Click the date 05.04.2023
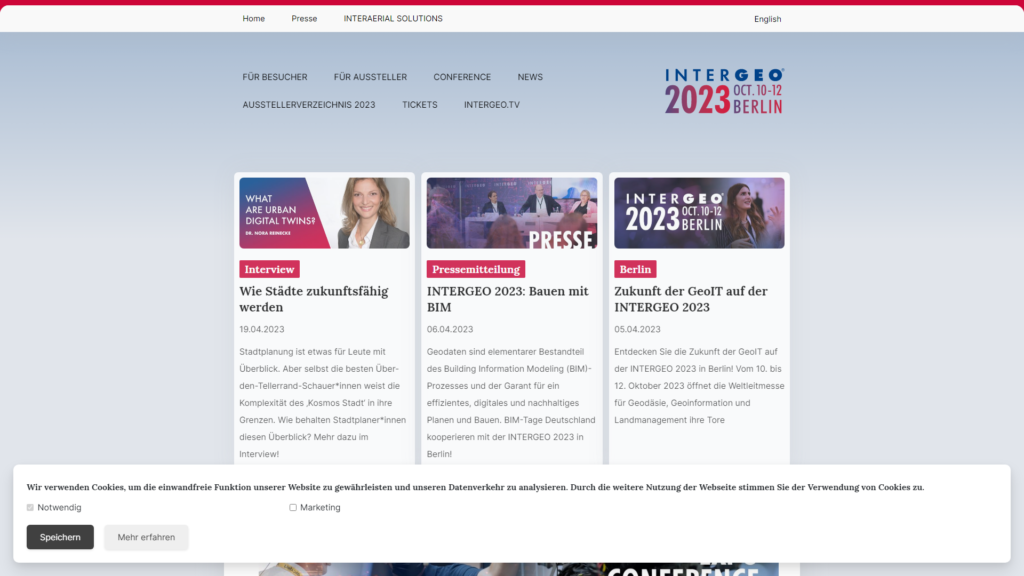Viewport: 1024px width, 576px height. (x=637, y=329)
